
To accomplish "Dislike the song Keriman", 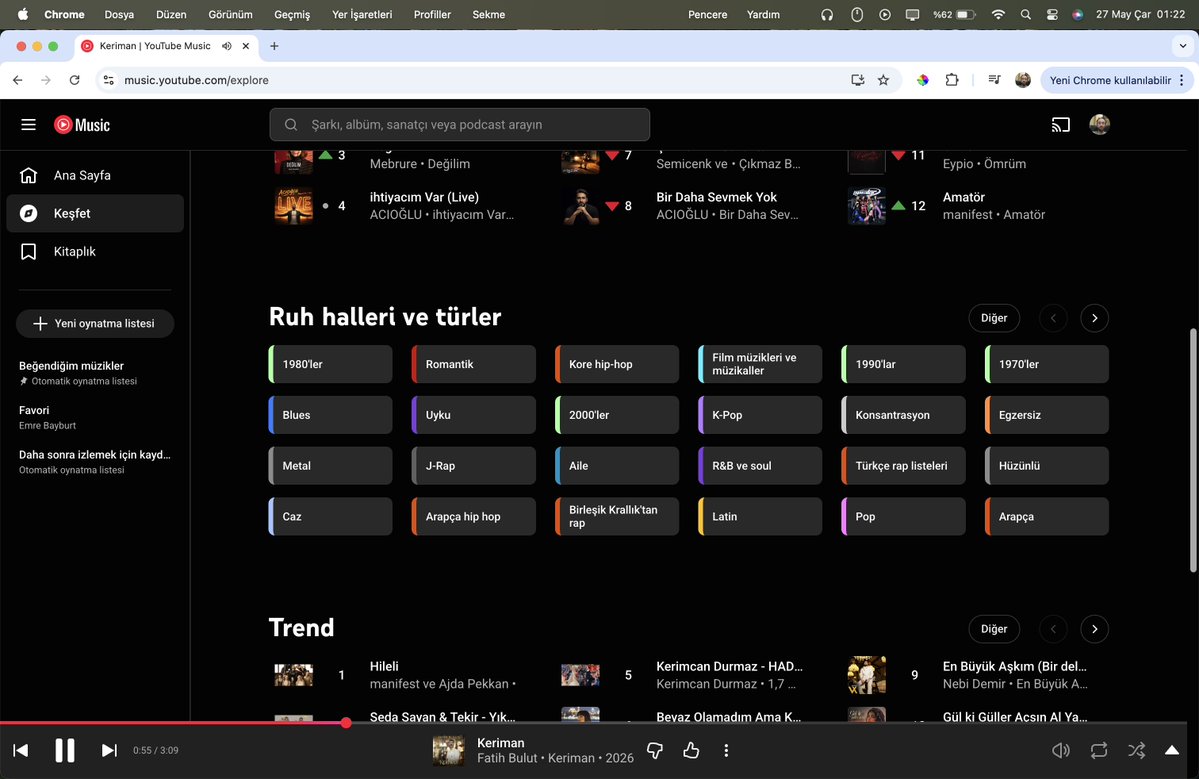I will [655, 751].
